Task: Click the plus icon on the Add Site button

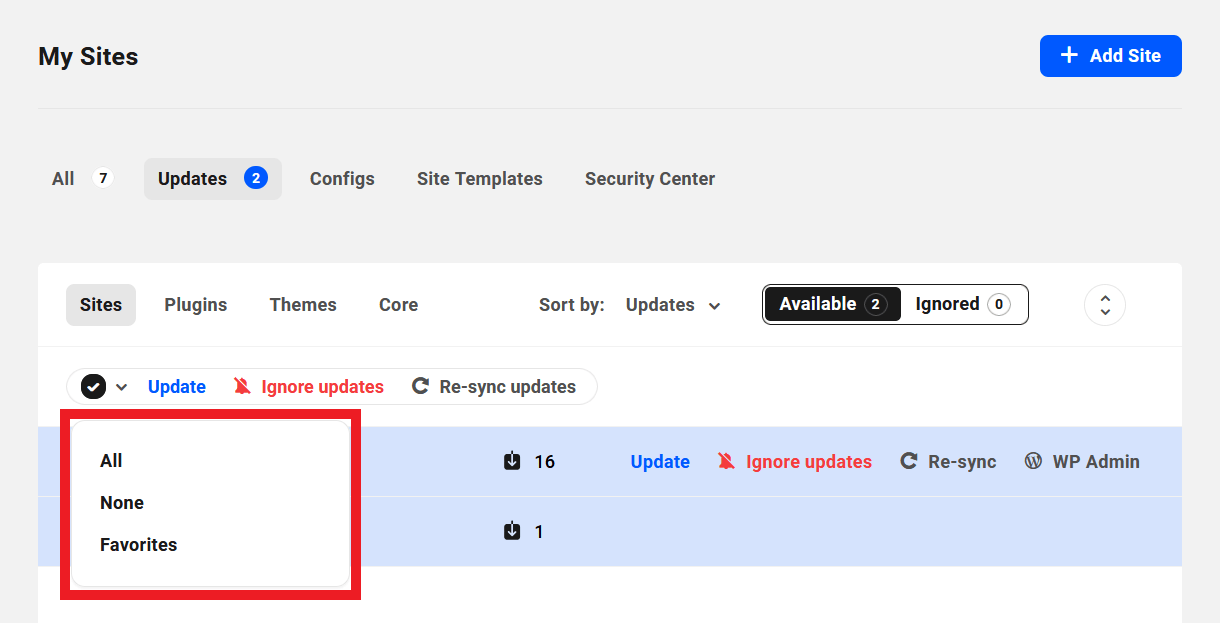Action: click(x=1069, y=55)
